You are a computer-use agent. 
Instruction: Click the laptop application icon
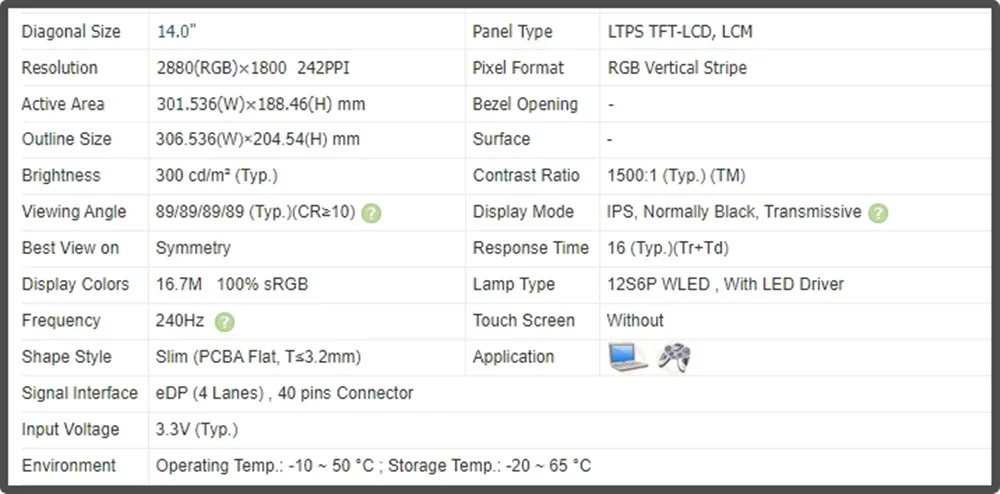coord(628,357)
